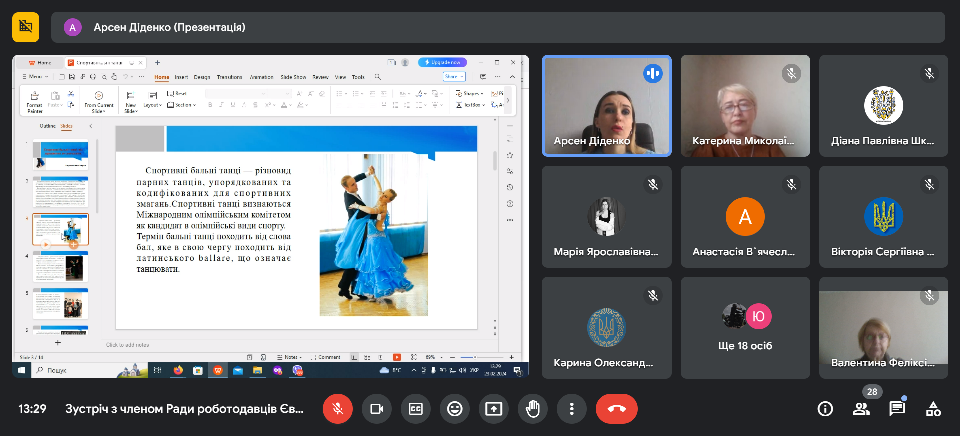Turn on closed captions
Screen dimensions: 960x436
pos(415,408)
